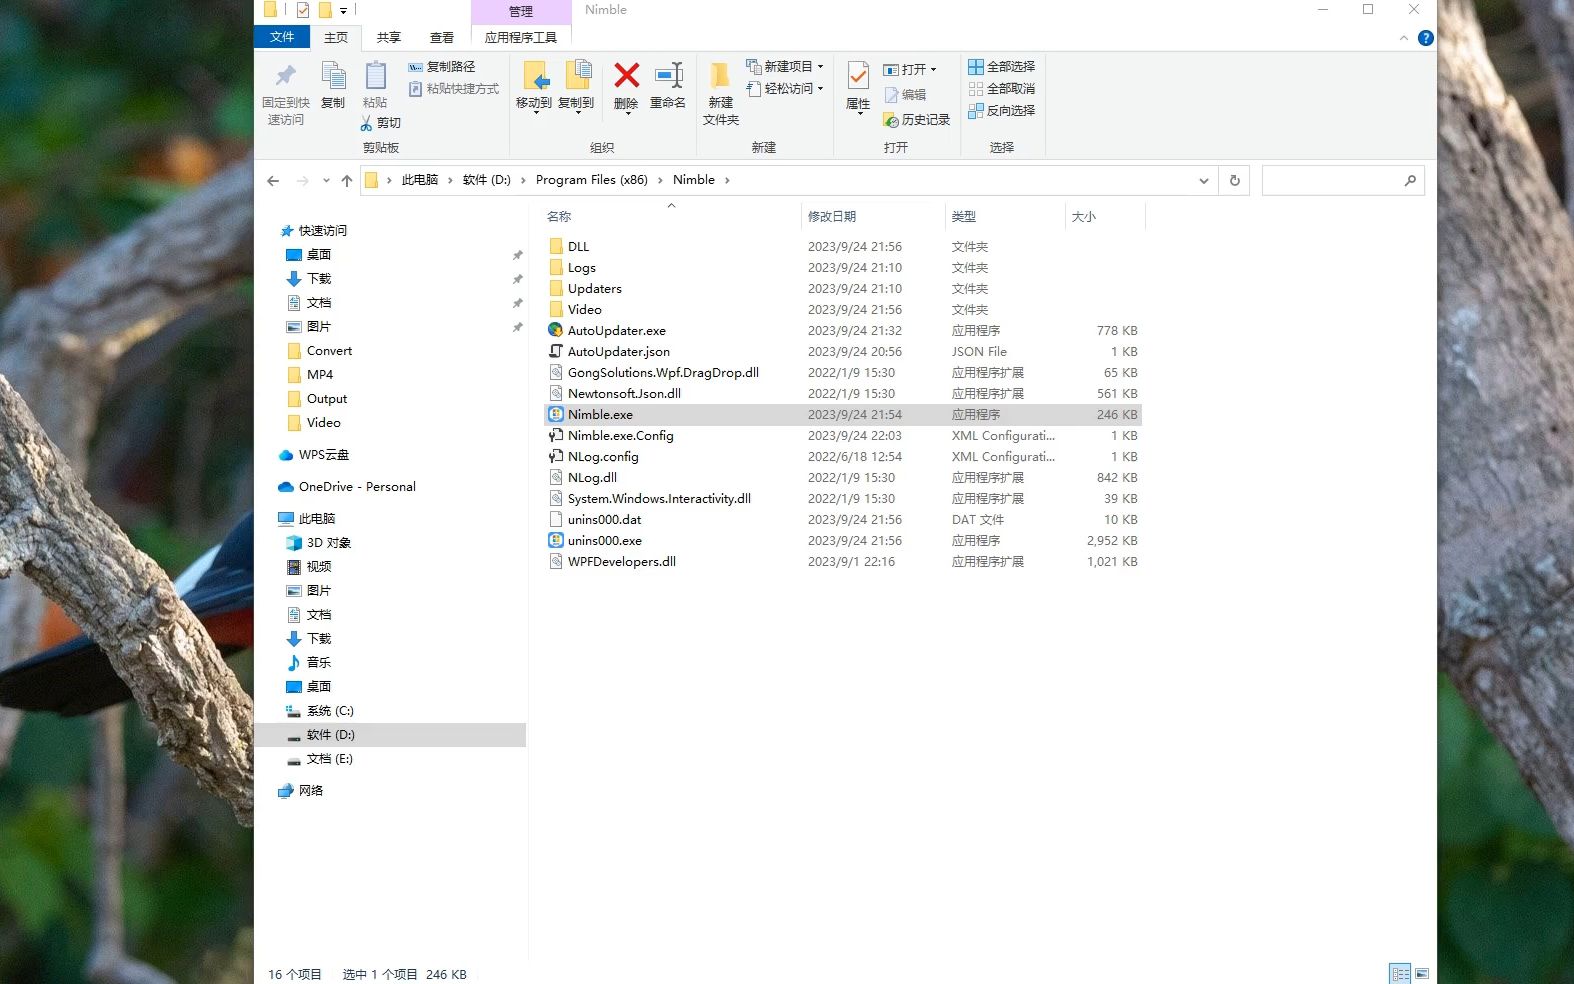Image resolution: width=1574 pixels, height=984 pixels.
Task: Open the Application Tools tab
Action: (x=520, y=37)
